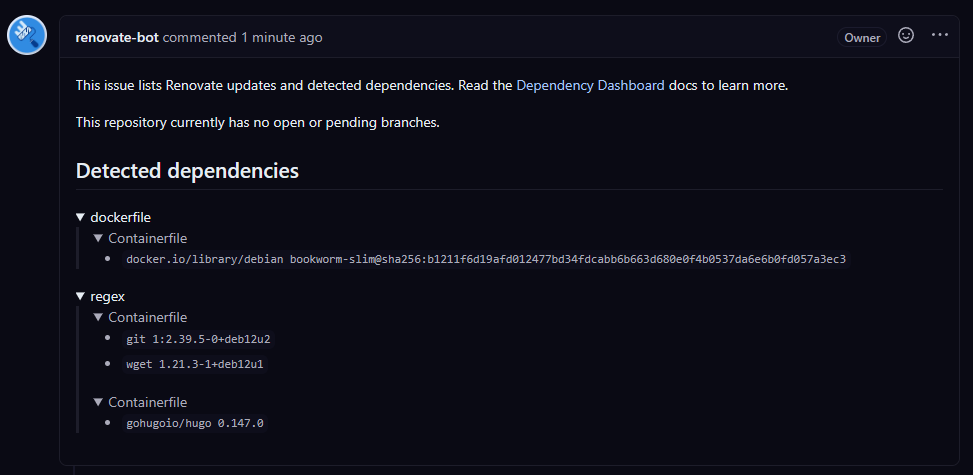
Task: Open the renovate-bot avatar profile picture
Action: pos(27,35)
